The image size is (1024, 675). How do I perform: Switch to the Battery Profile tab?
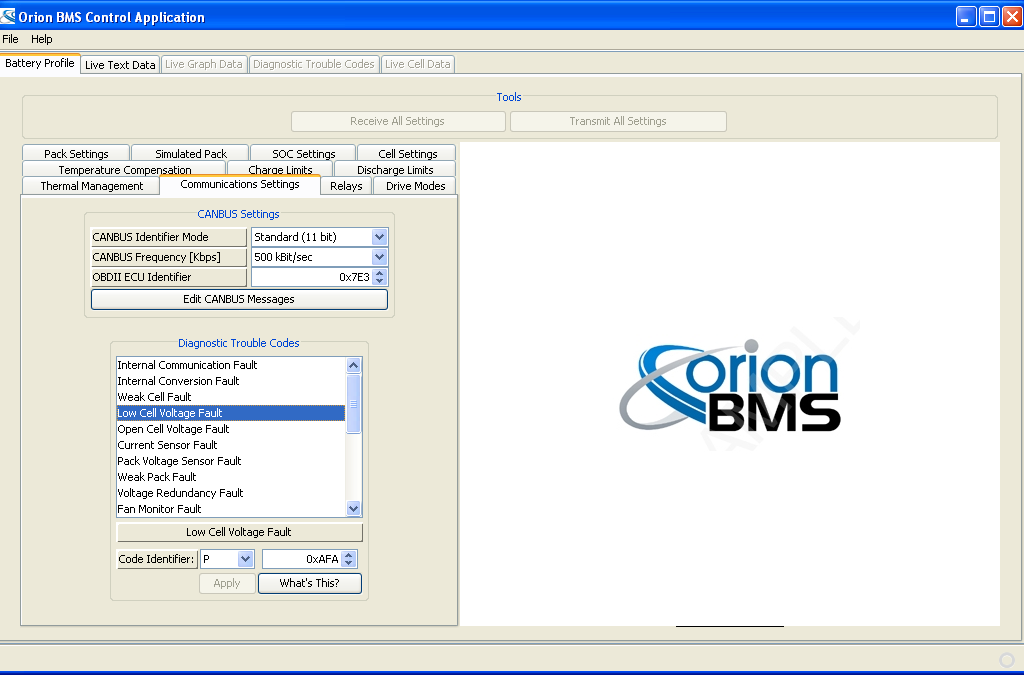pos(40,63)
